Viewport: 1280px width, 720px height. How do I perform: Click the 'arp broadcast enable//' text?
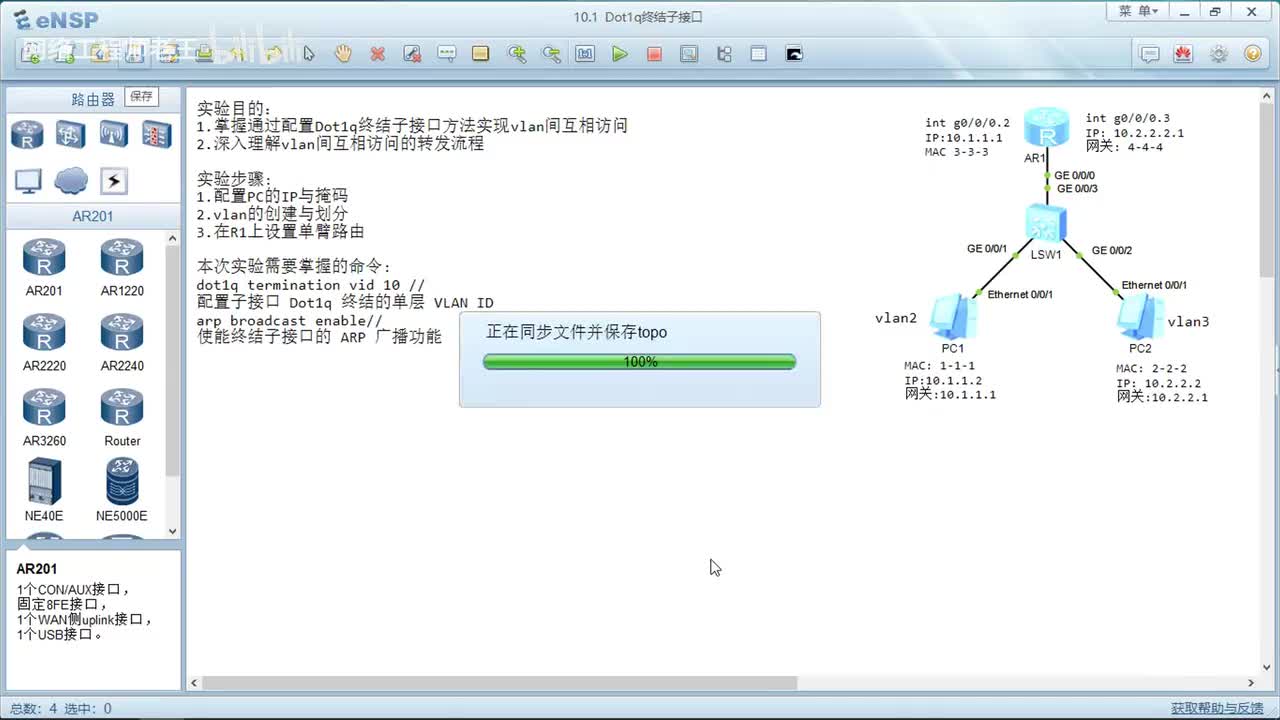pyautogui.click(x=290, y=320)
